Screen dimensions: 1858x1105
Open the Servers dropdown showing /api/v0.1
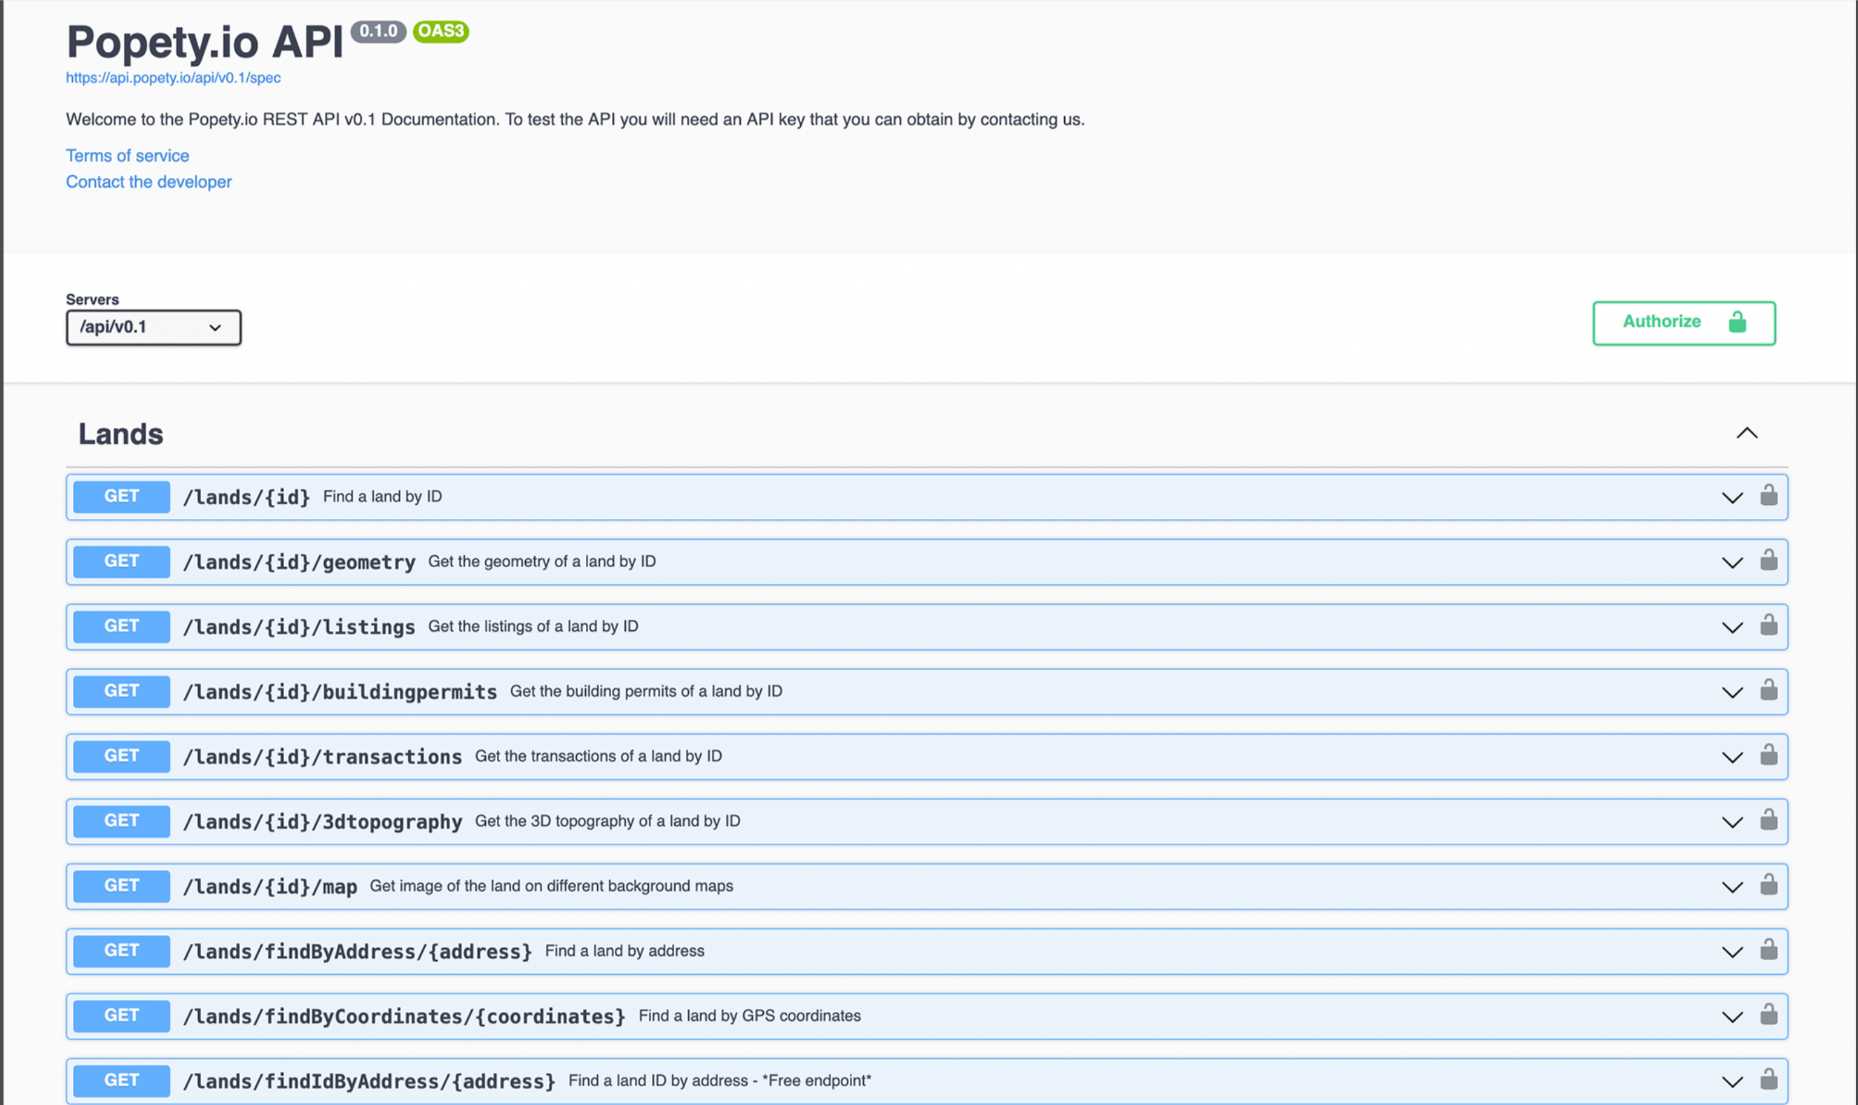click(x=153, y=327)
